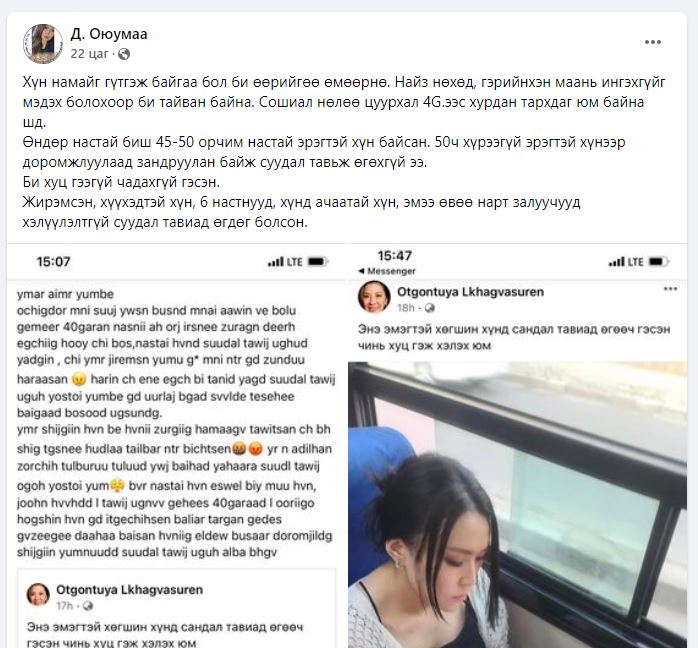This screenshot has width=698, height=648.
Task: Click the battery icon at 15:47
Action: pos(659,261)
